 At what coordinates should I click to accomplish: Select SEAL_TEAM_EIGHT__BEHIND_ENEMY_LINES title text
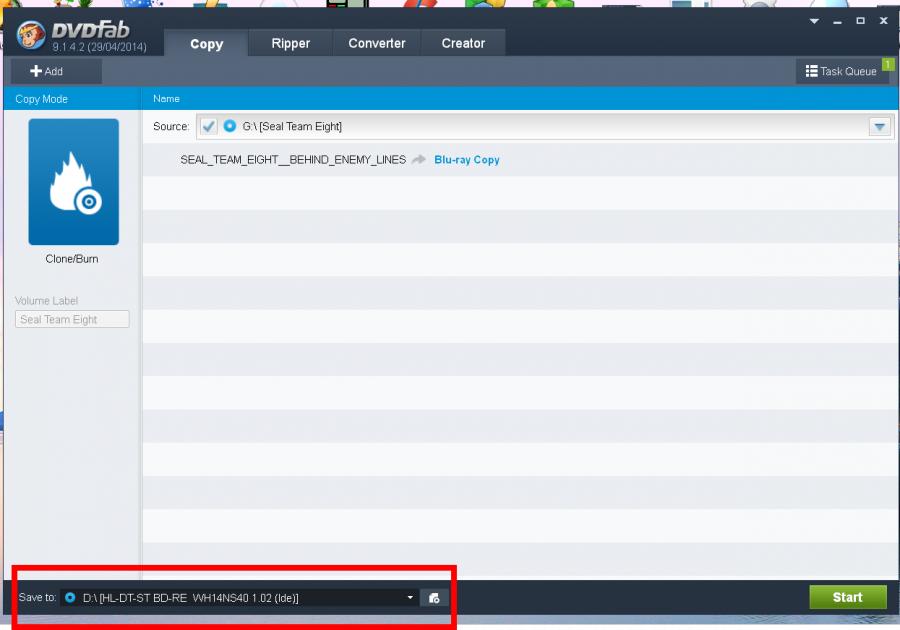(x=293, y=160)
